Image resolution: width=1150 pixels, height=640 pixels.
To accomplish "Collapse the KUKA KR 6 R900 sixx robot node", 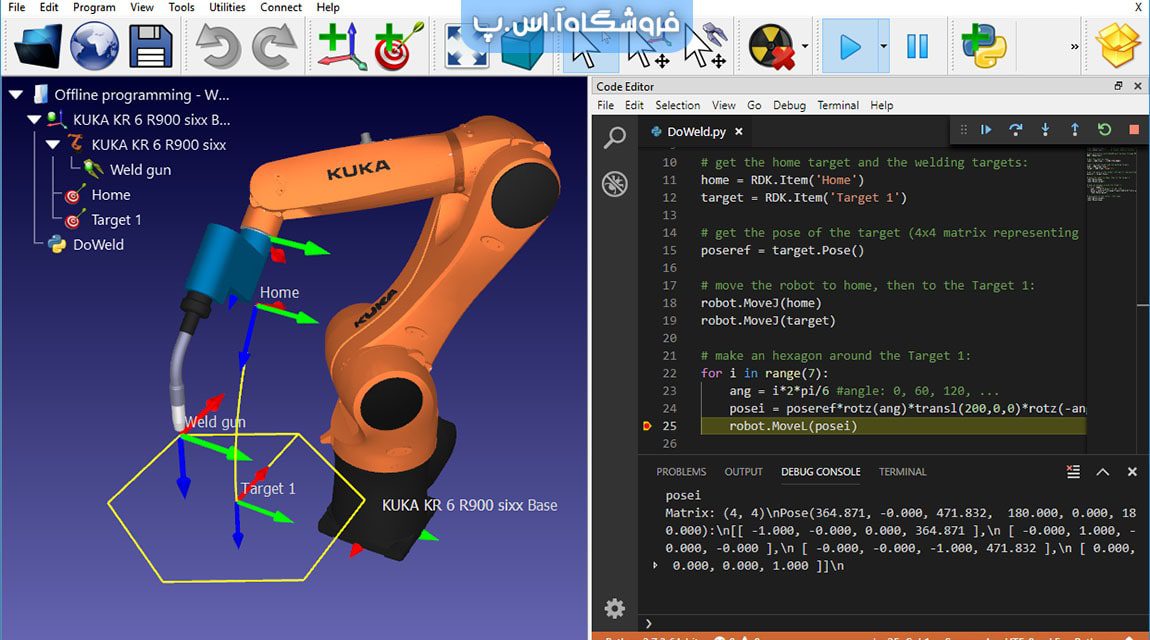I will [54, 145].
